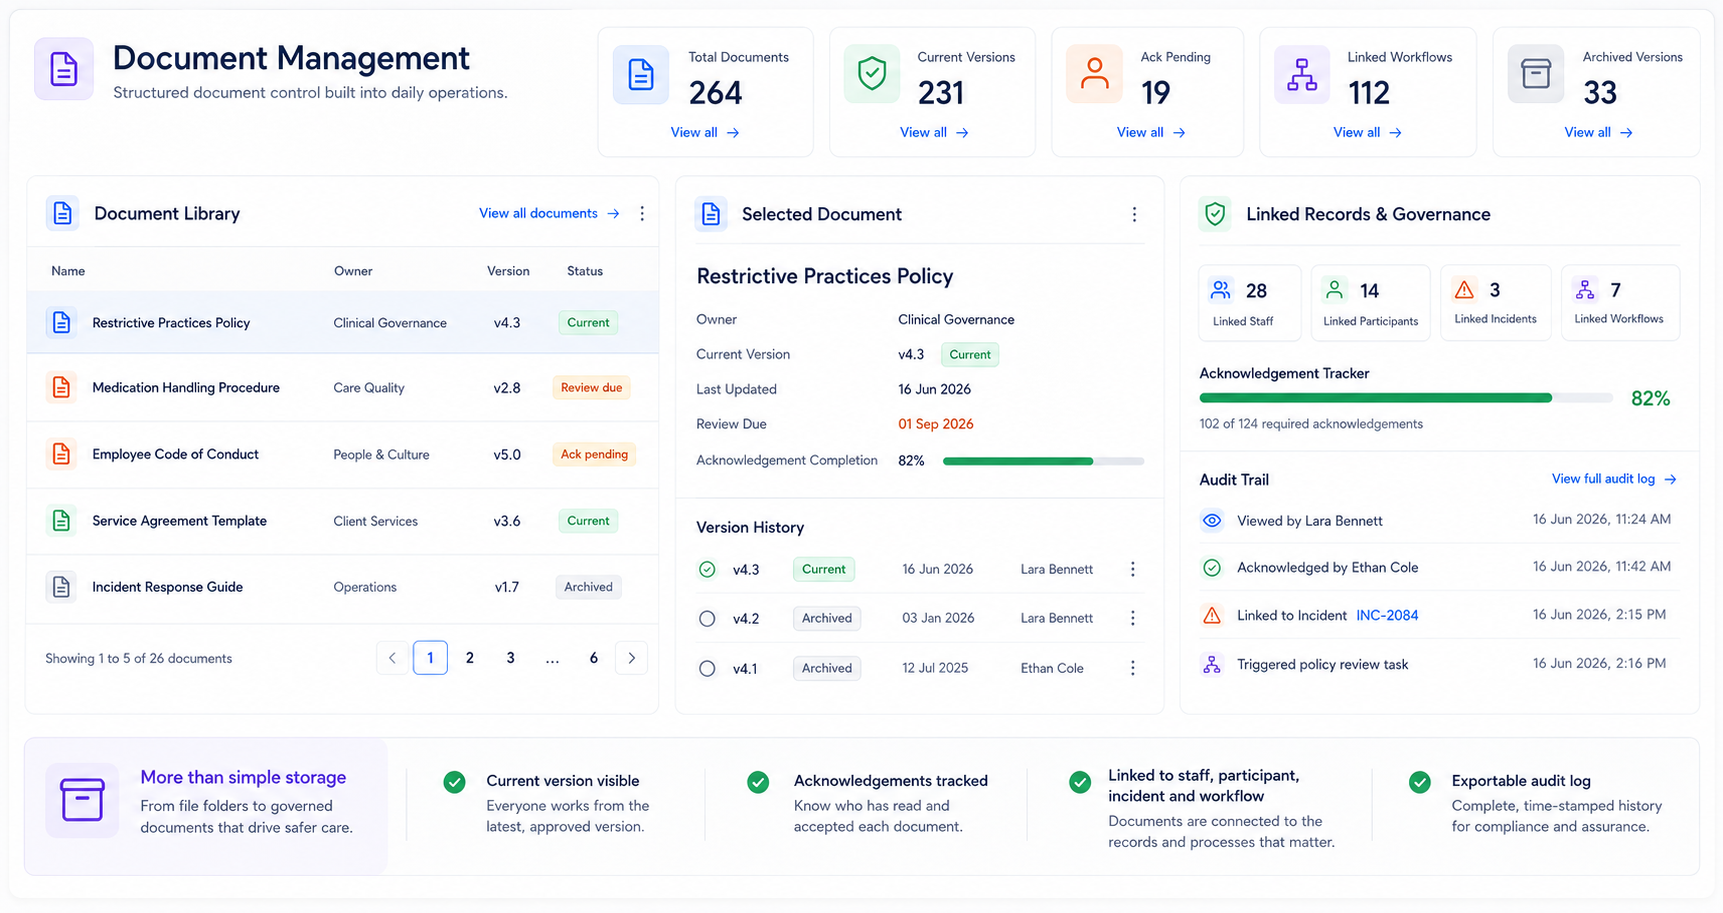Select the v4.2 version radio button
Viewport: 1723px width, 913px height.
click(707, 618)
